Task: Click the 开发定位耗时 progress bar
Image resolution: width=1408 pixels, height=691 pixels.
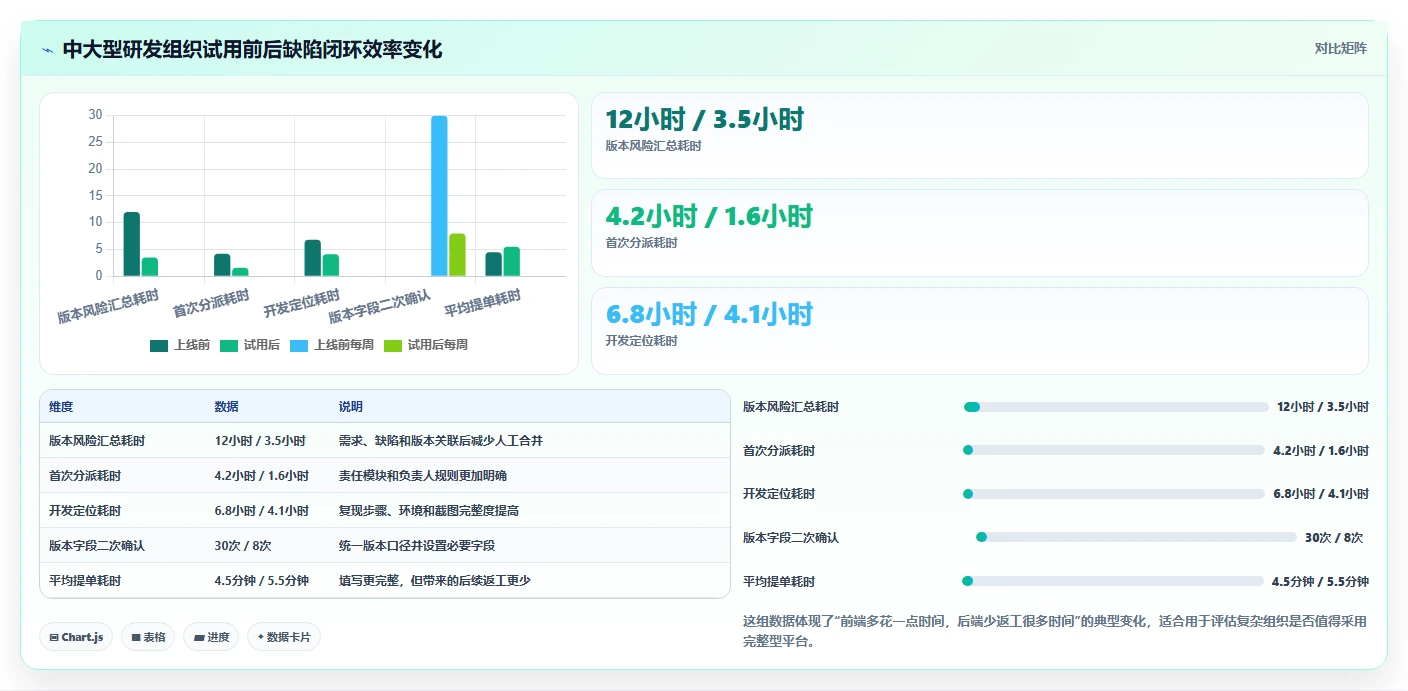Action: point(1113,494)
